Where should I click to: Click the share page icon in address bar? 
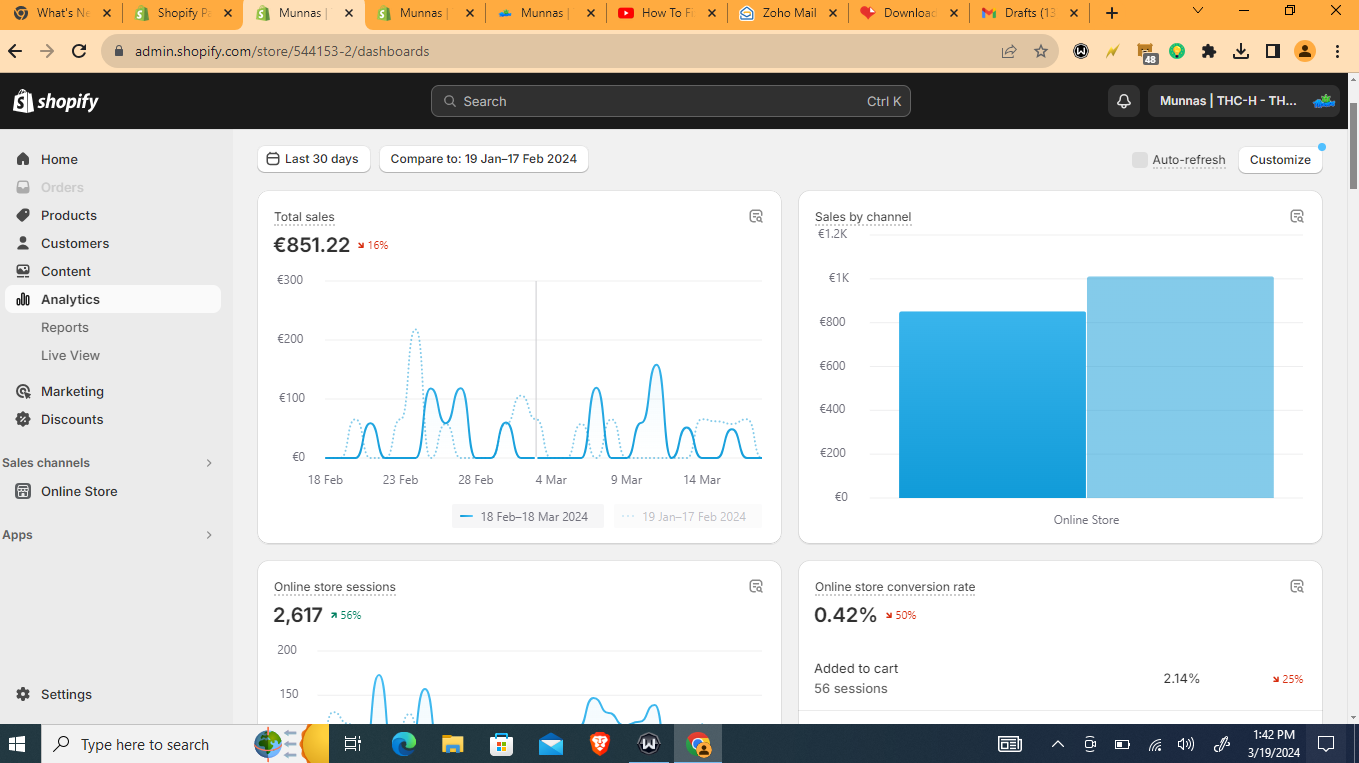tap(1009, 51)
